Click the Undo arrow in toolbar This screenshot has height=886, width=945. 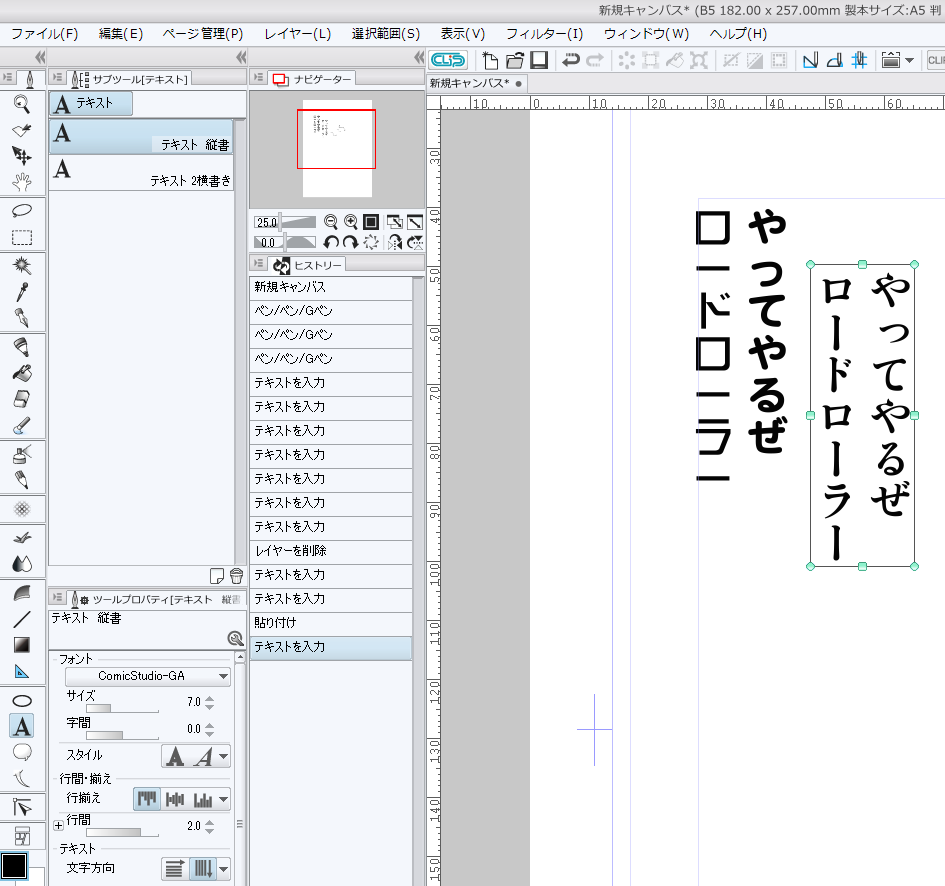571,60
